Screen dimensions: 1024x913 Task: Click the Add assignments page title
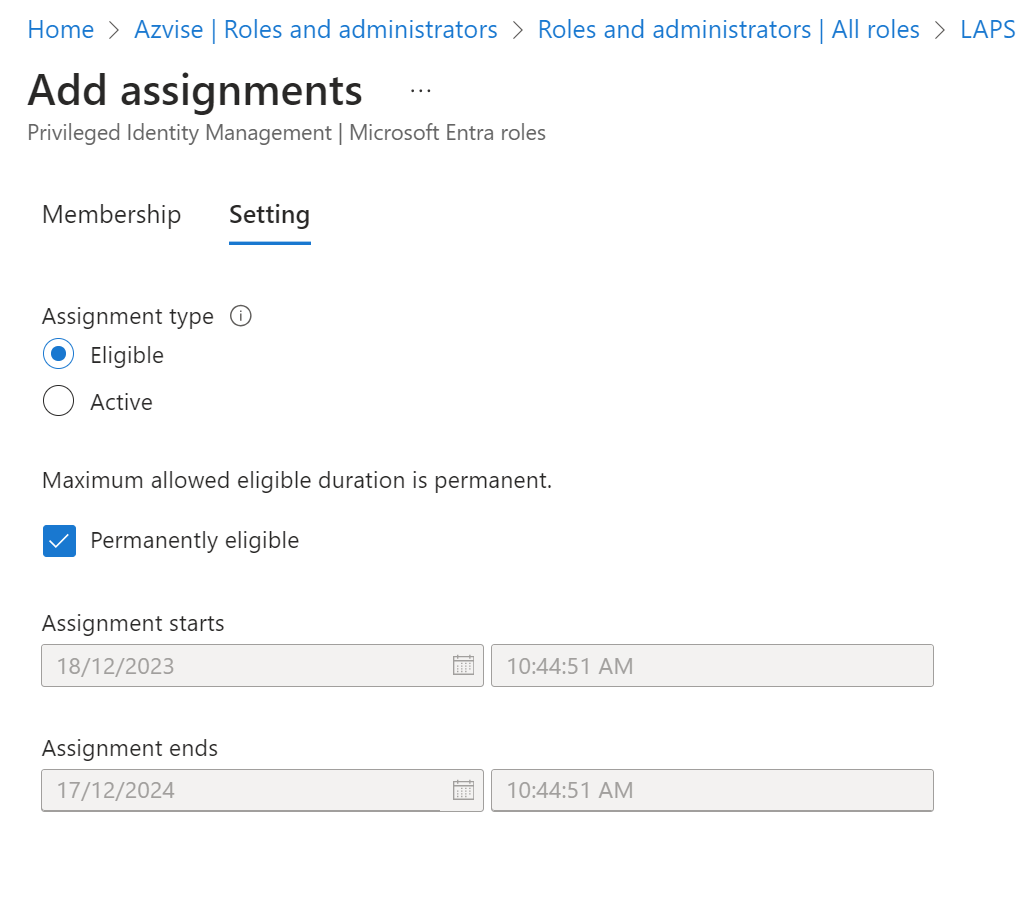click(x=194, y=90)
